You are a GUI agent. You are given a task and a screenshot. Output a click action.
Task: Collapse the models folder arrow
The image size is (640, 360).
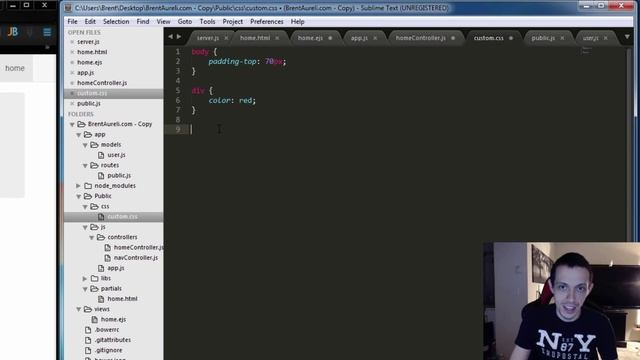click(x=85, y=145)
